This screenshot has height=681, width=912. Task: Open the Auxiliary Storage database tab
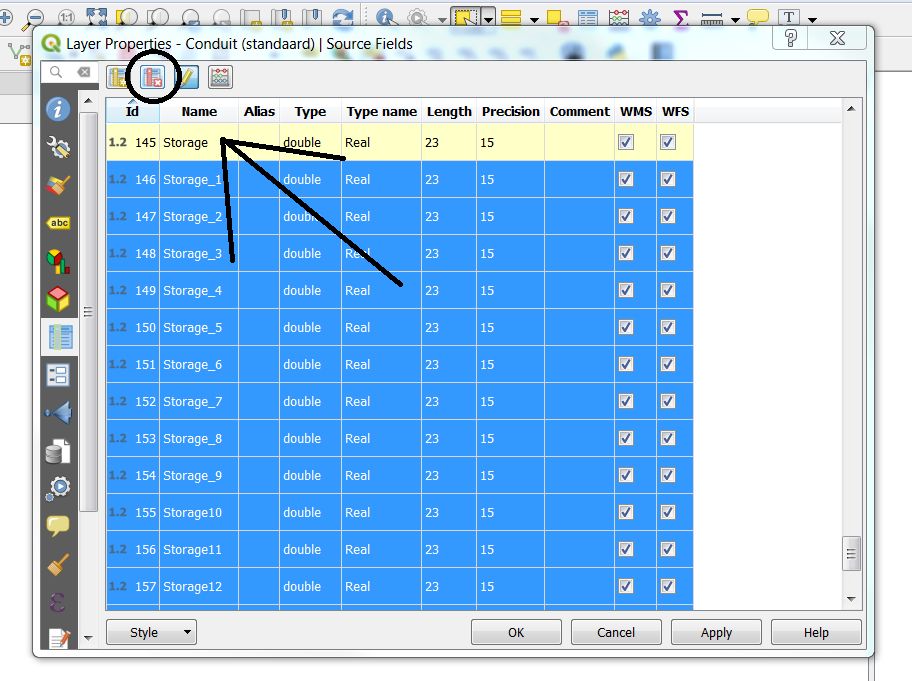tap(58, 451)
